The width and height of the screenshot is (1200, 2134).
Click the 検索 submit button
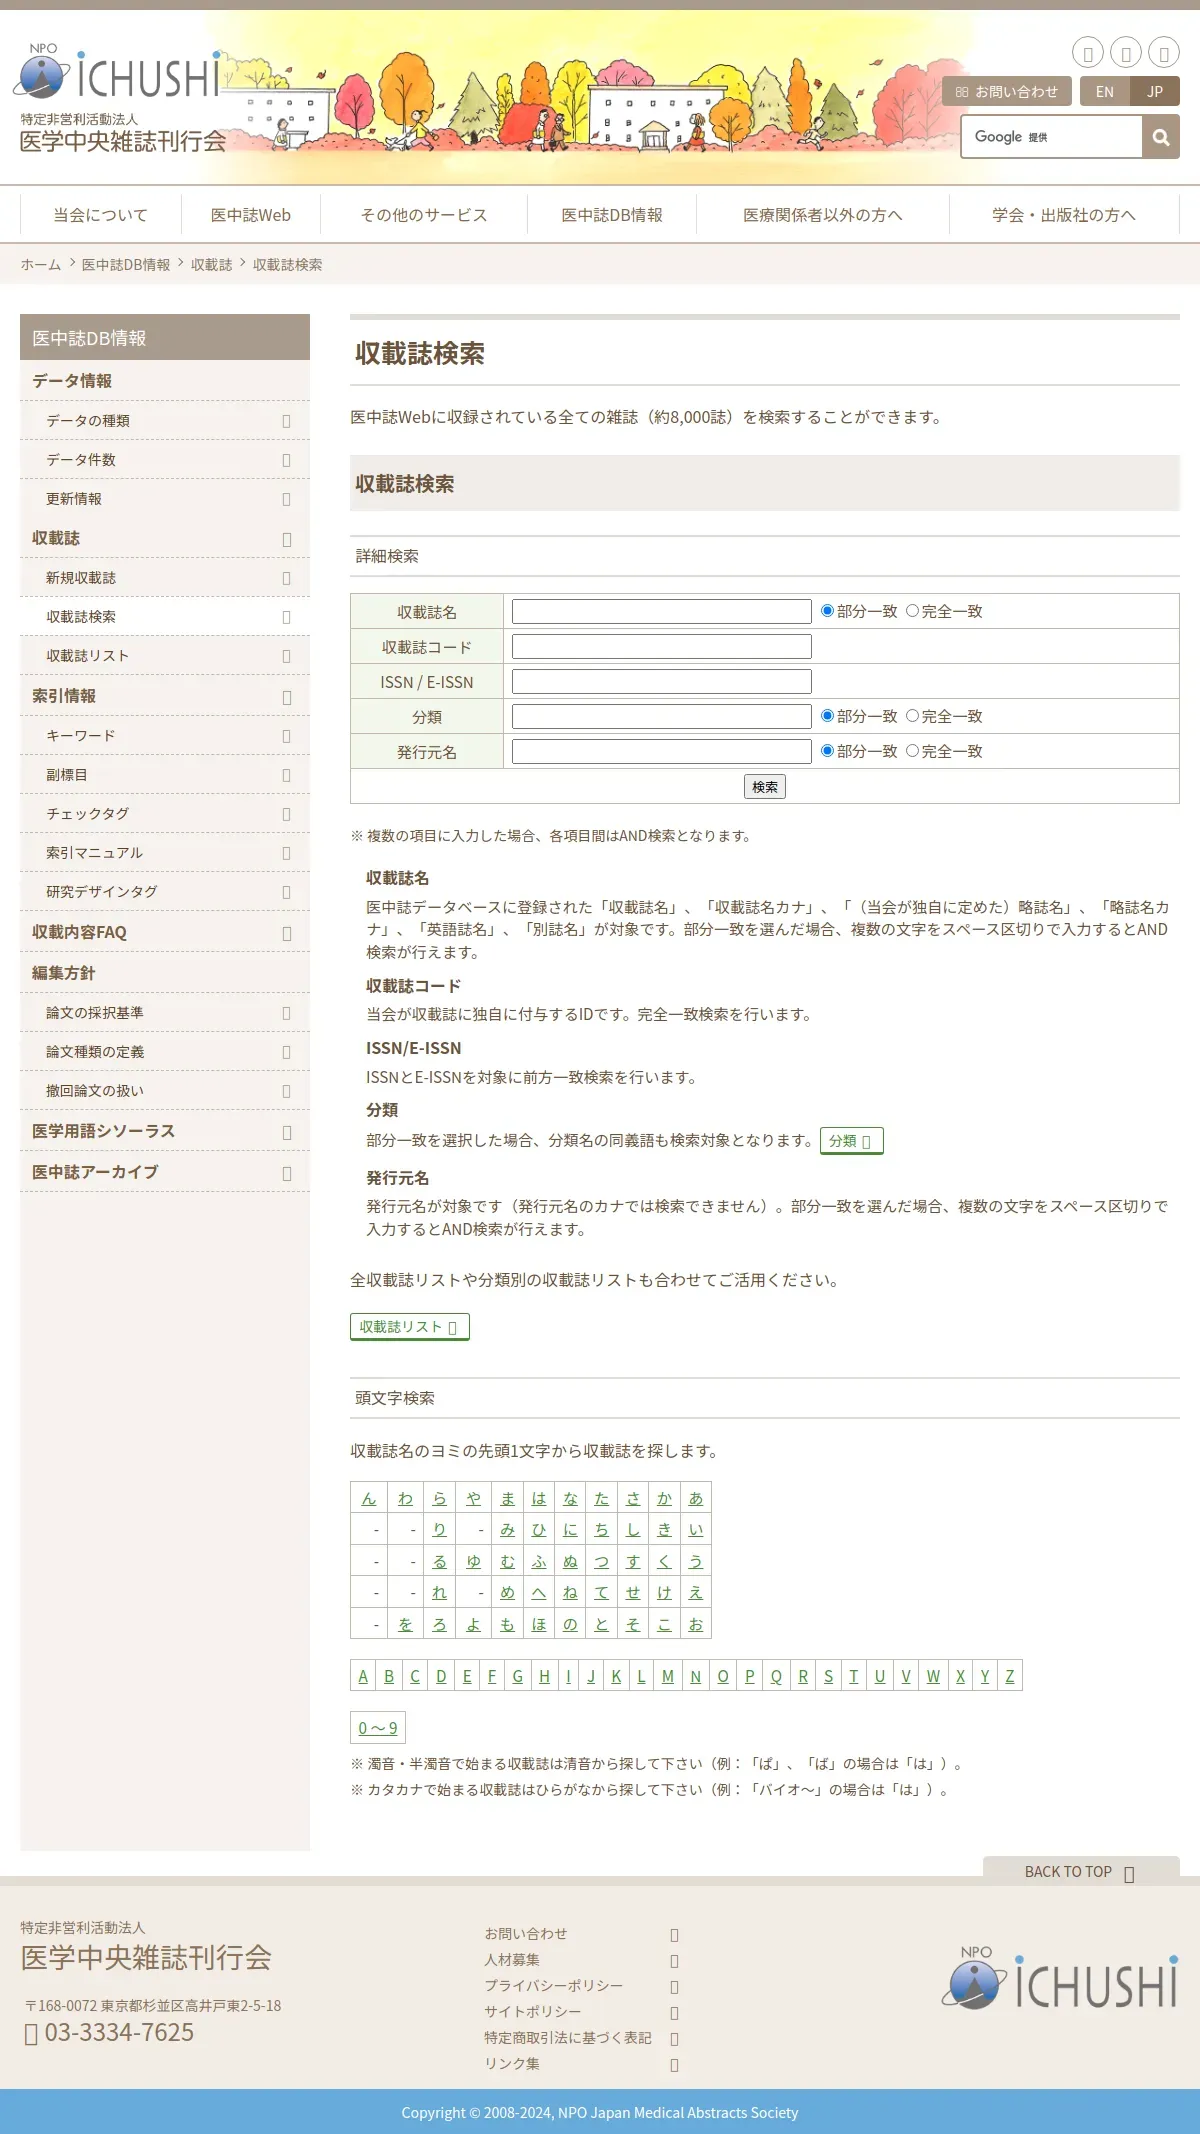coord(765,787)
